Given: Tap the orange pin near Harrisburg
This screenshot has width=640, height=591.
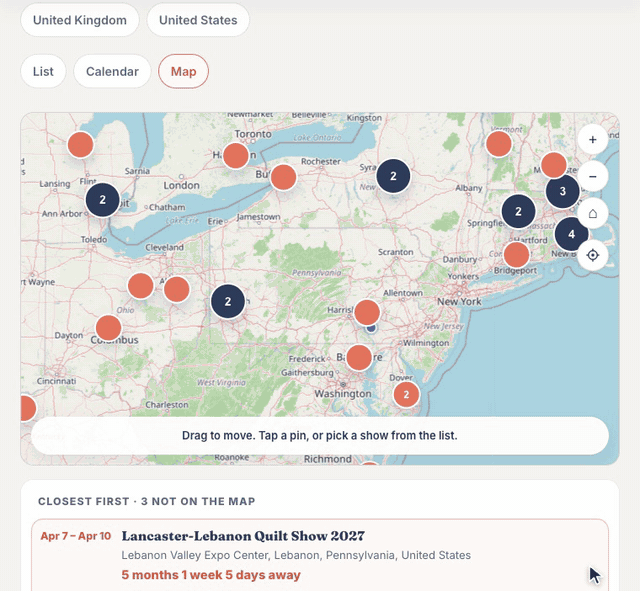Looking at the screenshot, I should (x=367, y=312).
